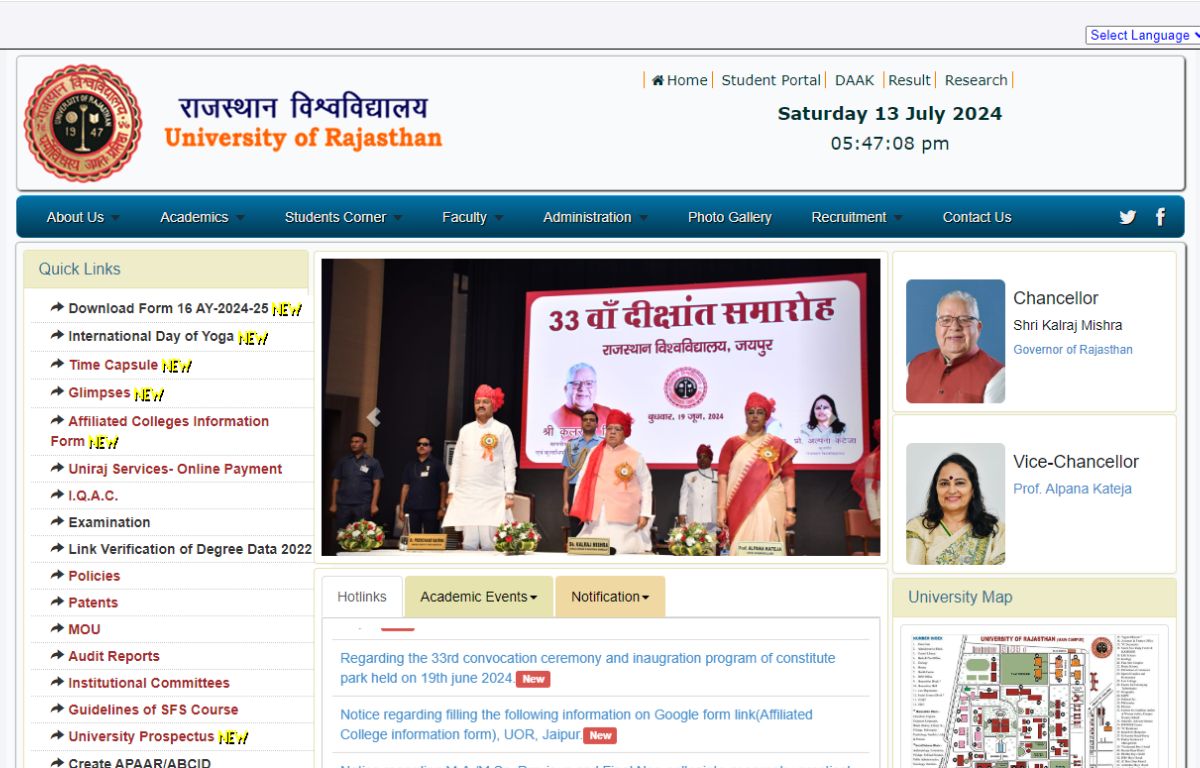1200x768 pixels.
Task: Open the Research link
Action: (x=976, y=80)
